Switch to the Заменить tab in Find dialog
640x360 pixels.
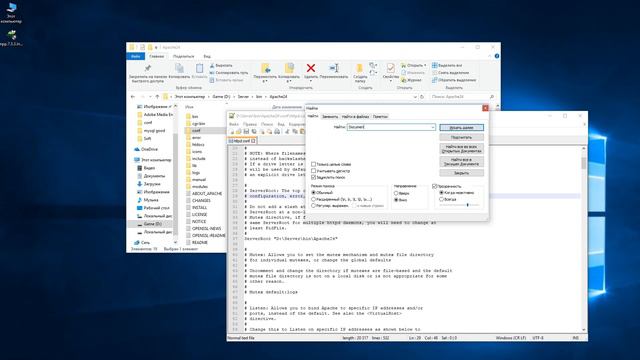pos(330,117)
